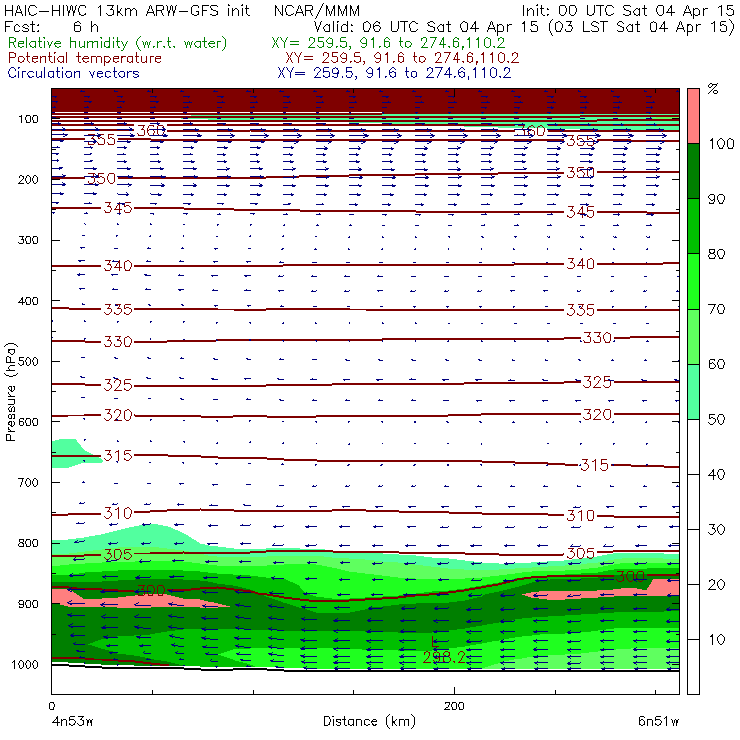The image size is (740, 740).
Task: Click the red XY coordinates line
Action: click(402, 58)
